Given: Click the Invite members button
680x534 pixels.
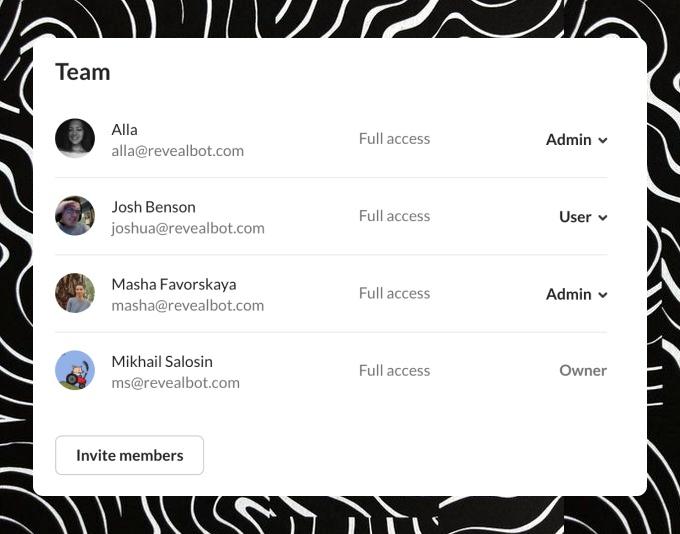Looking at the screenshot, I should point(130,455).
